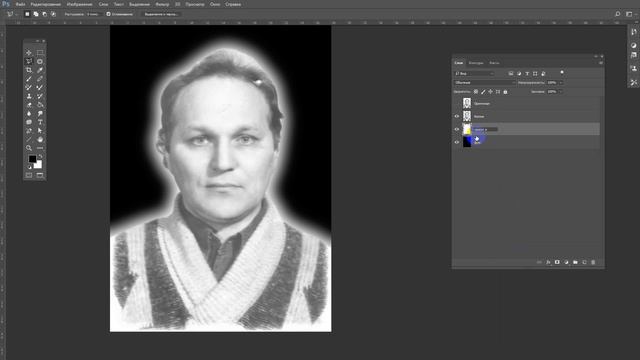The image size is (640, 360).
Task: Select the Path Selection arrow tool
Action: [x=40, y=131]
